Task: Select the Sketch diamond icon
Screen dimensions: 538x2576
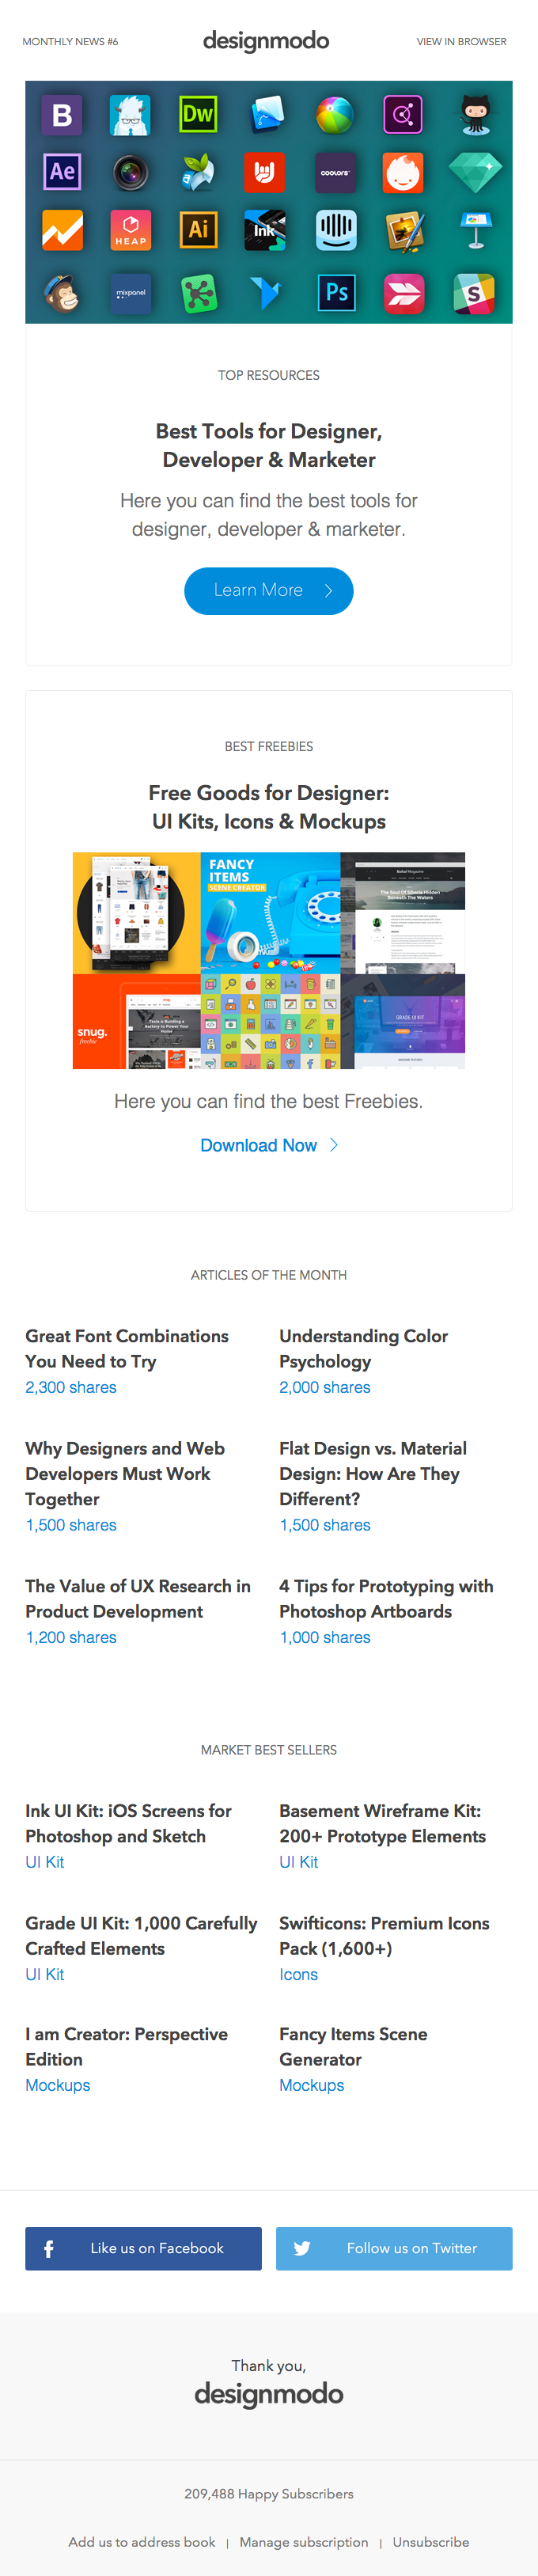Action: [x=478, y=172]
